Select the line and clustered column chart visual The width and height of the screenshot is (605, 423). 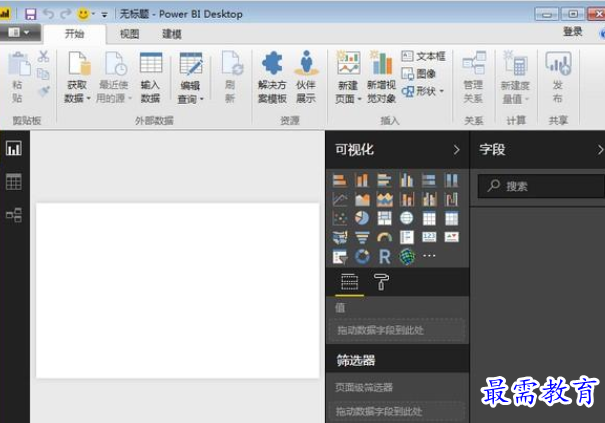pos(429,199)
